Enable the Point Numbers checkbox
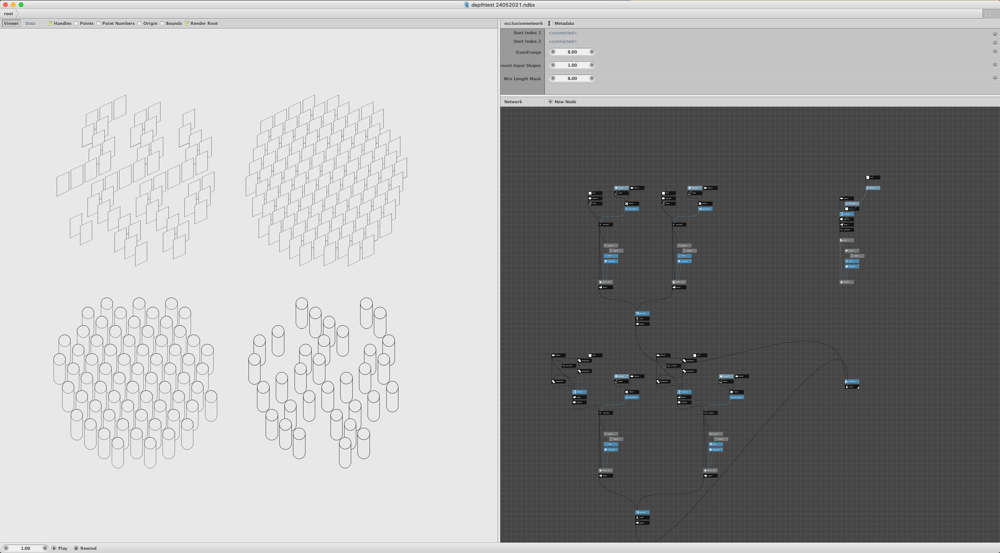This screenshot has width=1000, height=553. click(98, 24)
